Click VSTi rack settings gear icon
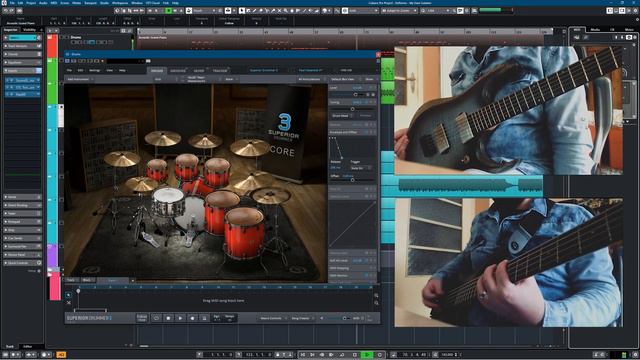The height and width of the screenshot is (360, 640). click(635, 38)
